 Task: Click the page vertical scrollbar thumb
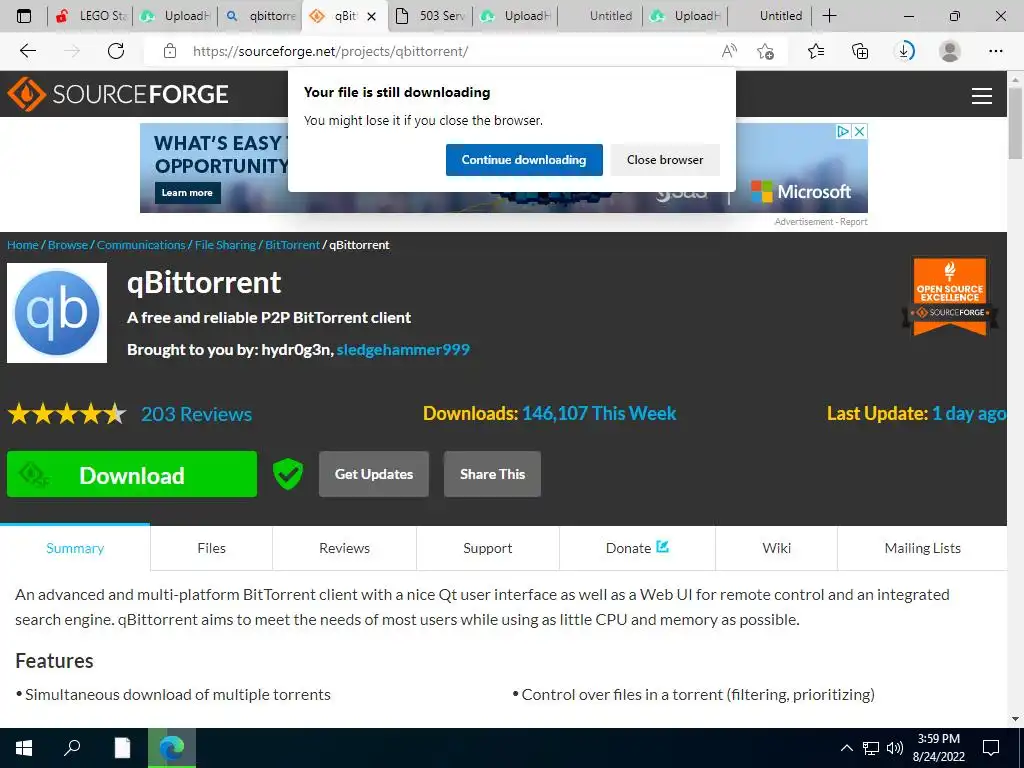(1015, 123)
